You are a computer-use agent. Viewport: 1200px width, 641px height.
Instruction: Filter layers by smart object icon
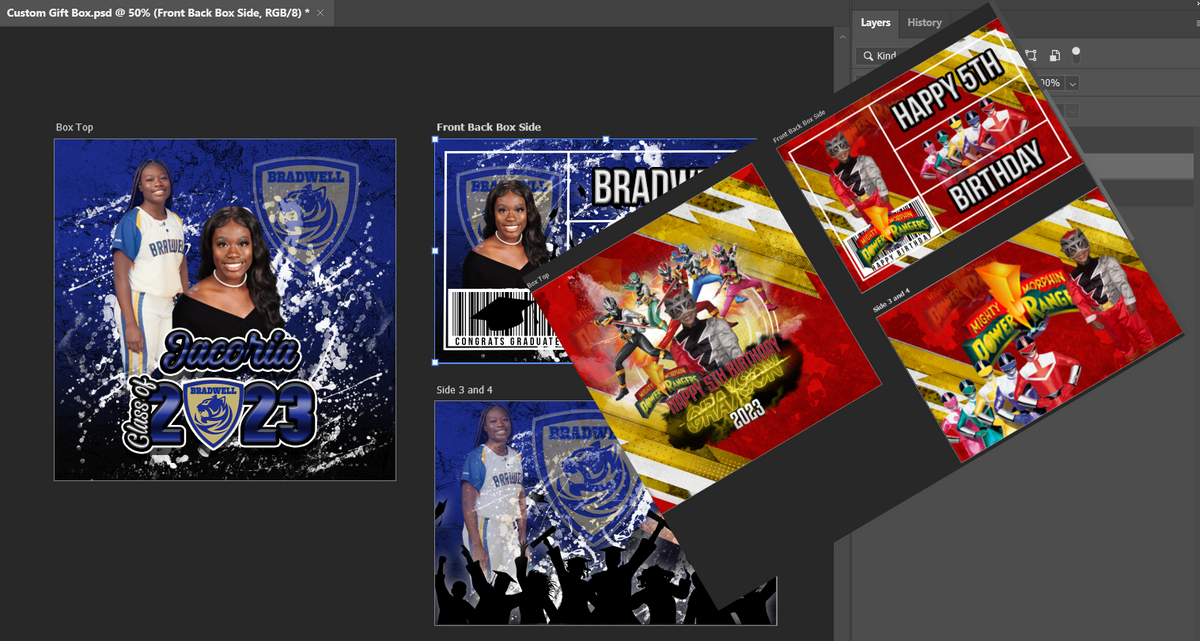[1056, 56]
